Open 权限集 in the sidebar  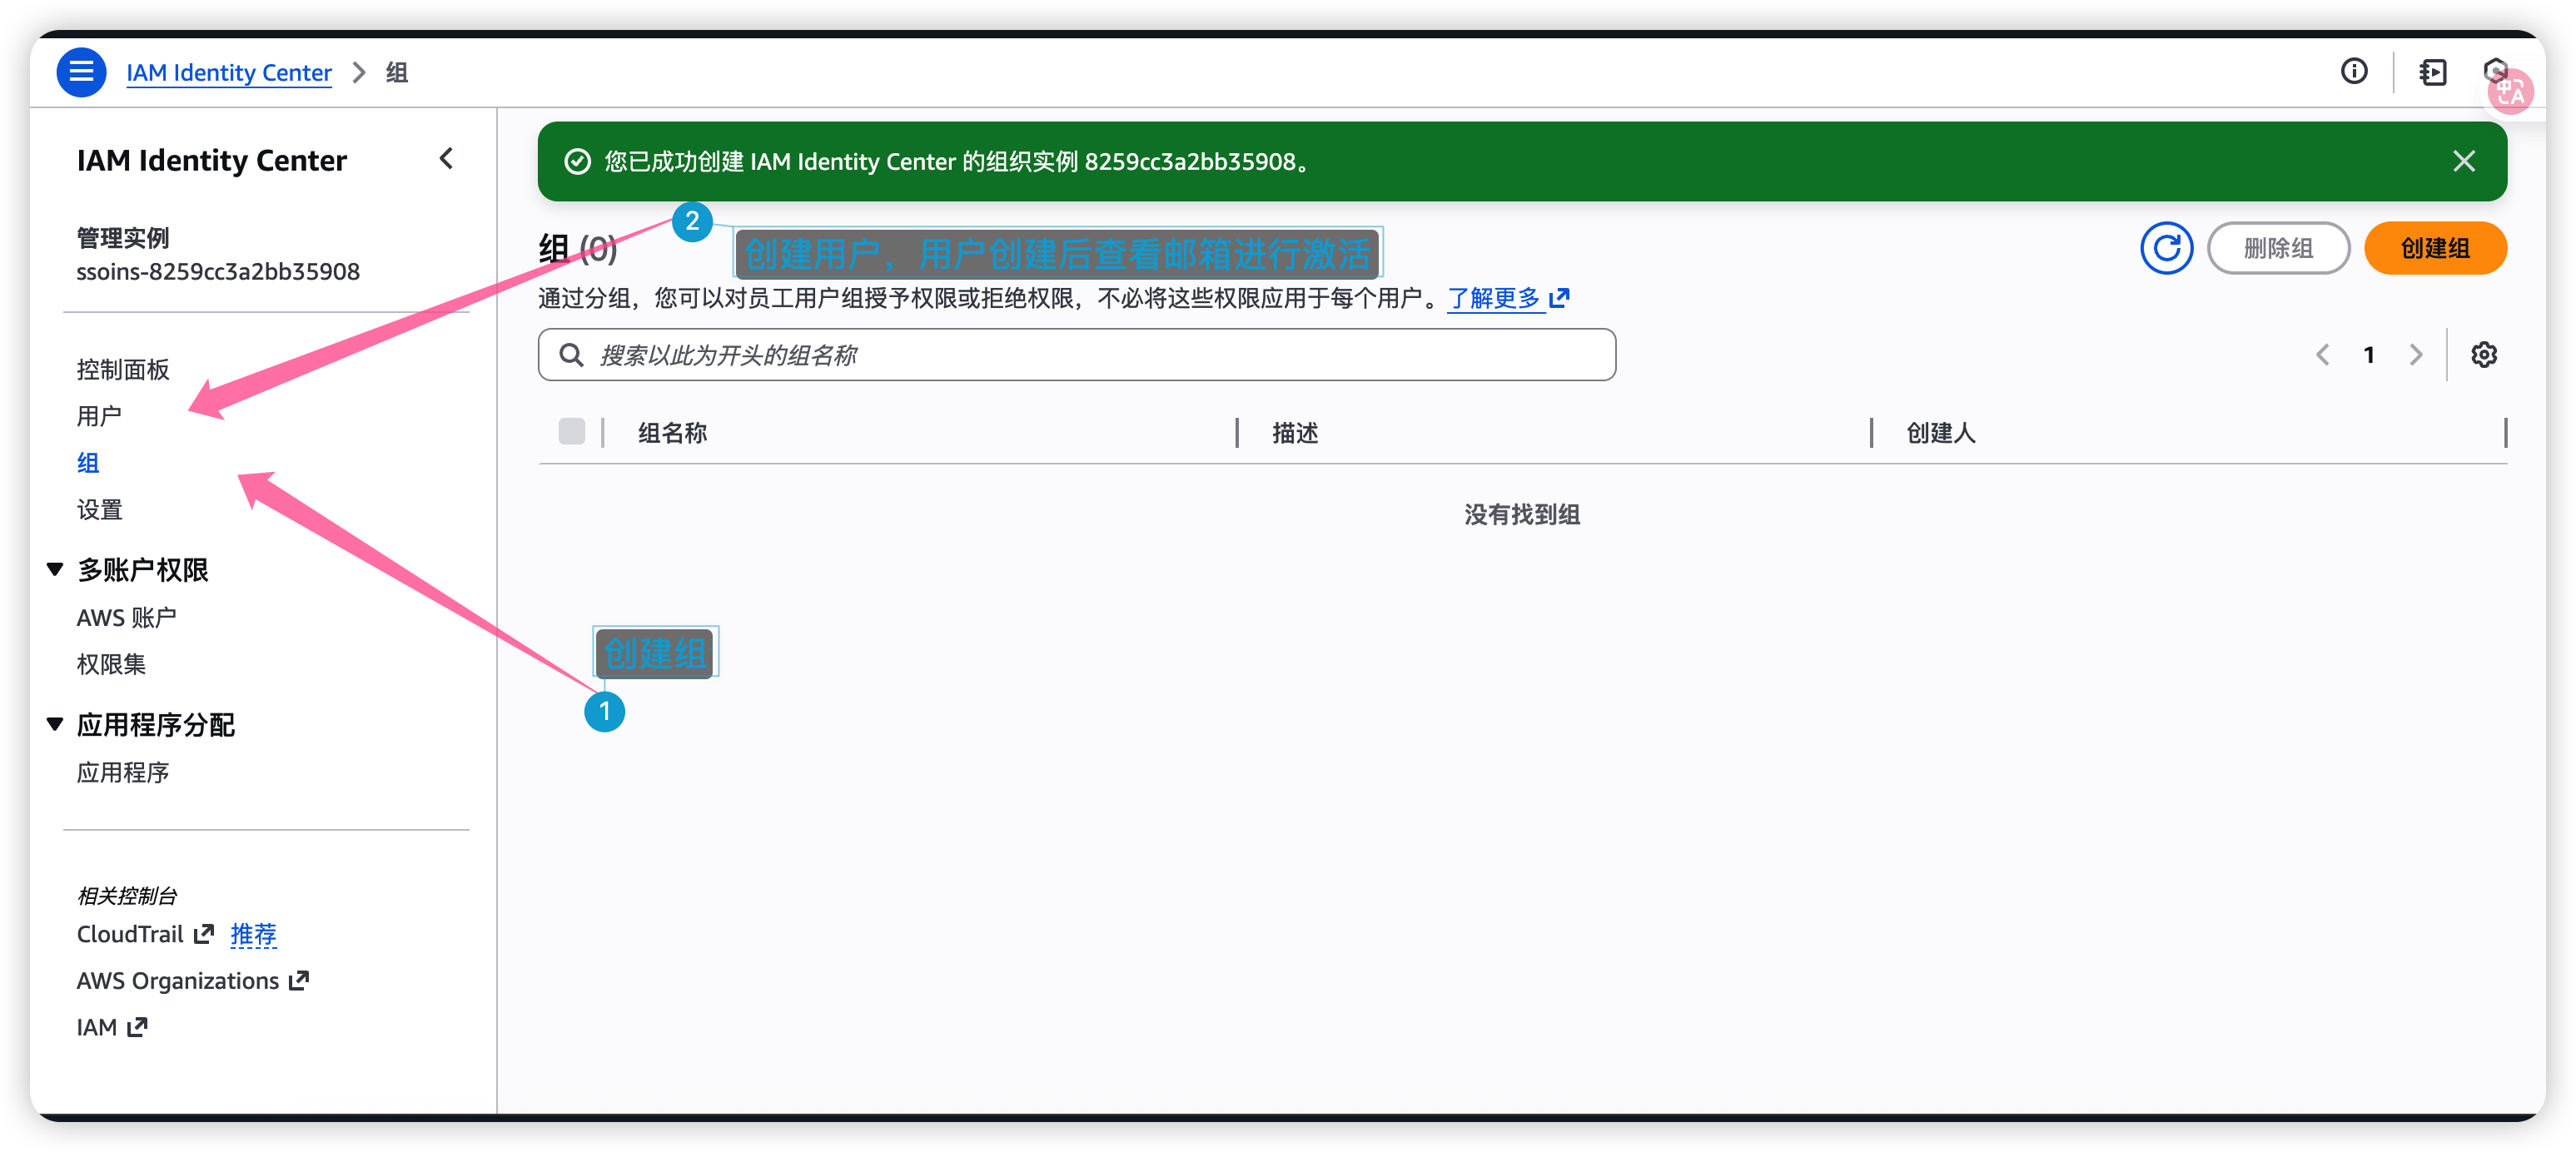coord(111,664)
